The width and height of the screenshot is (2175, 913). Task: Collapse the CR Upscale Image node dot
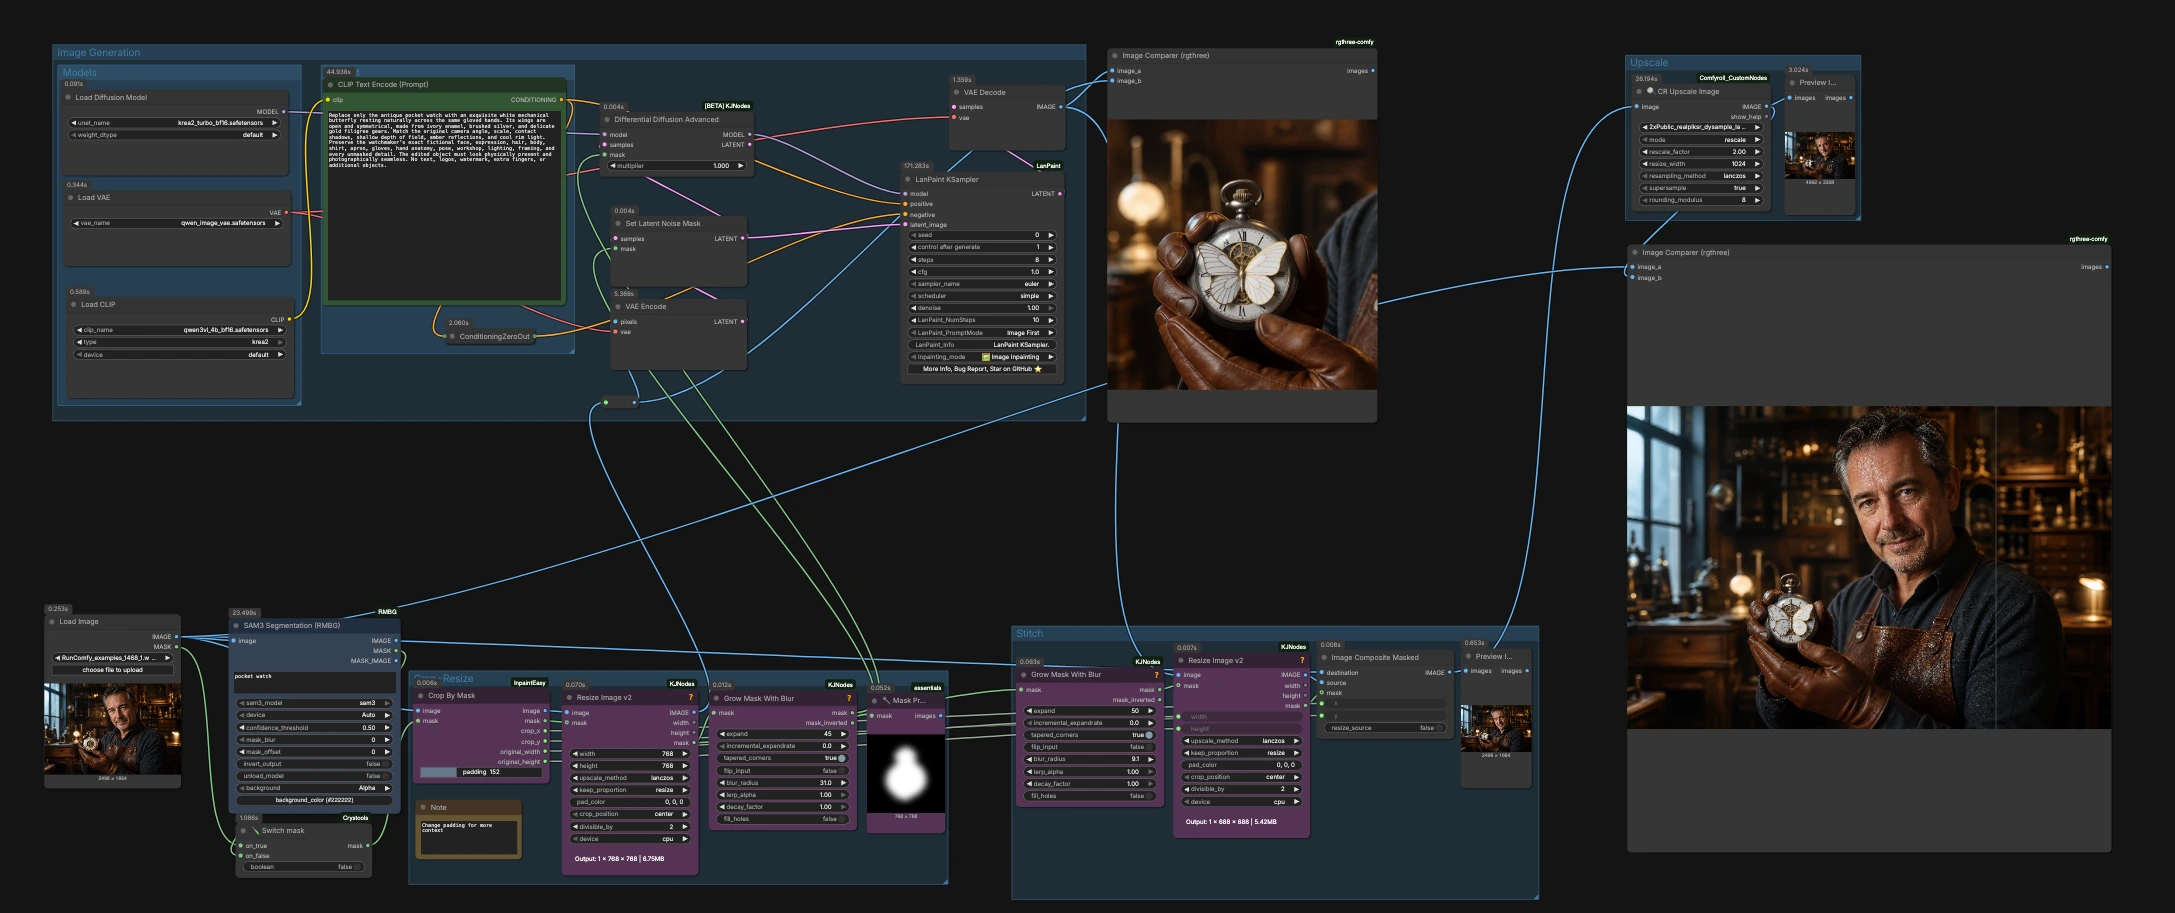tap(1639, 92)
